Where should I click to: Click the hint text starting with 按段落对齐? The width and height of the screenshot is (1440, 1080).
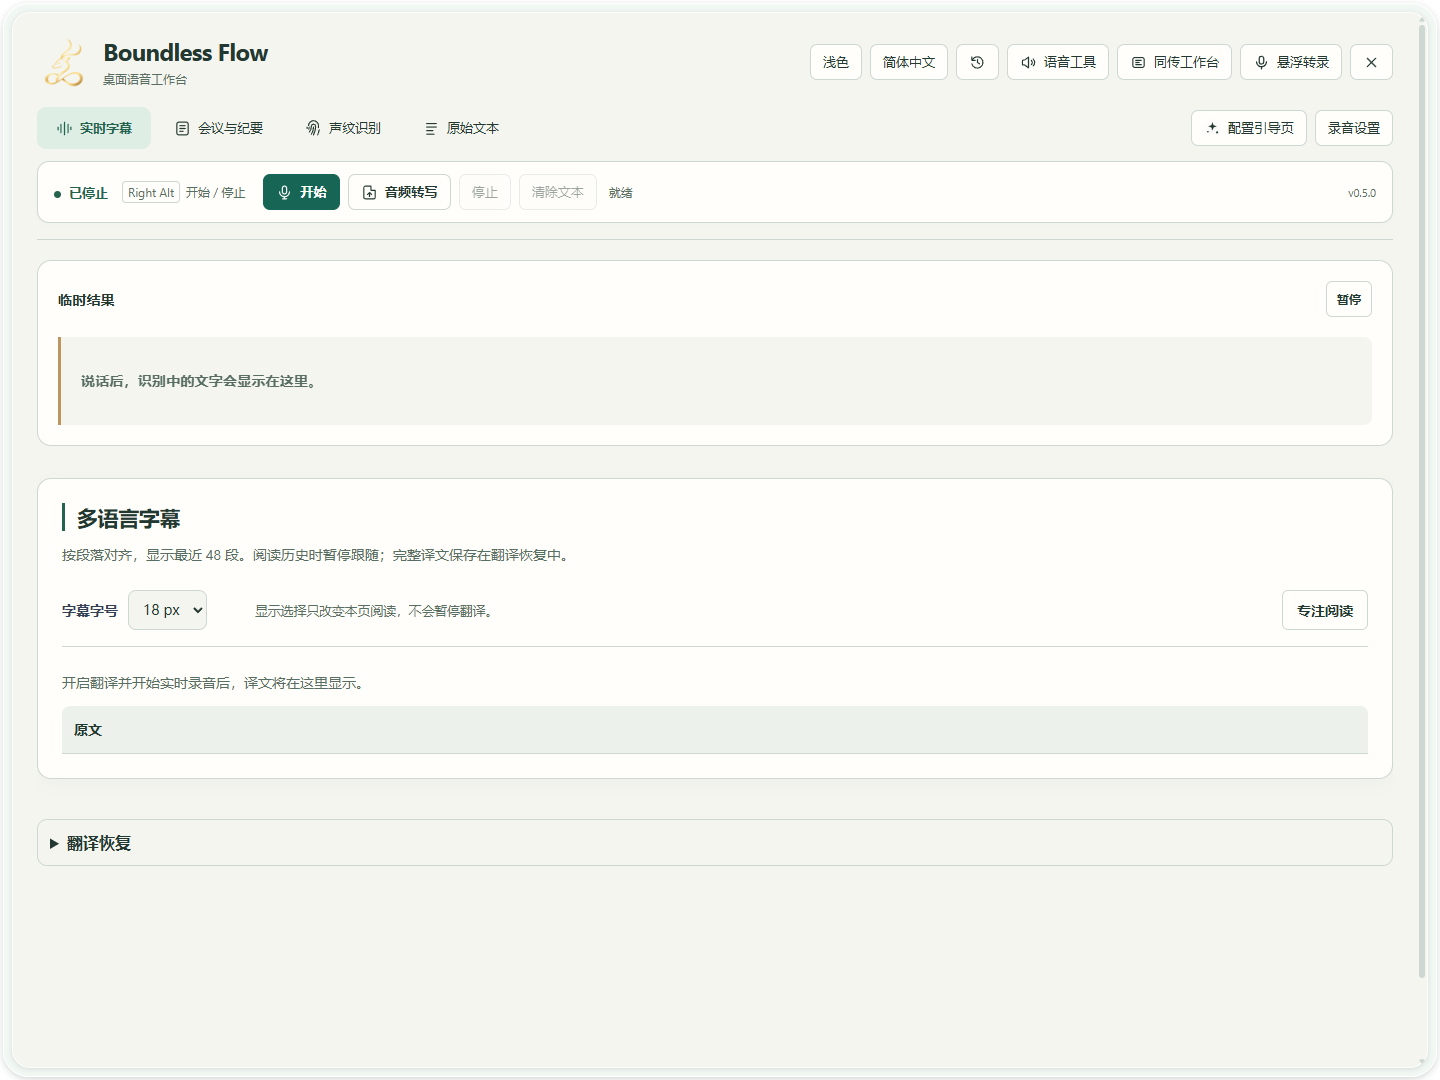pyautogui.click(x=315, y=555)
